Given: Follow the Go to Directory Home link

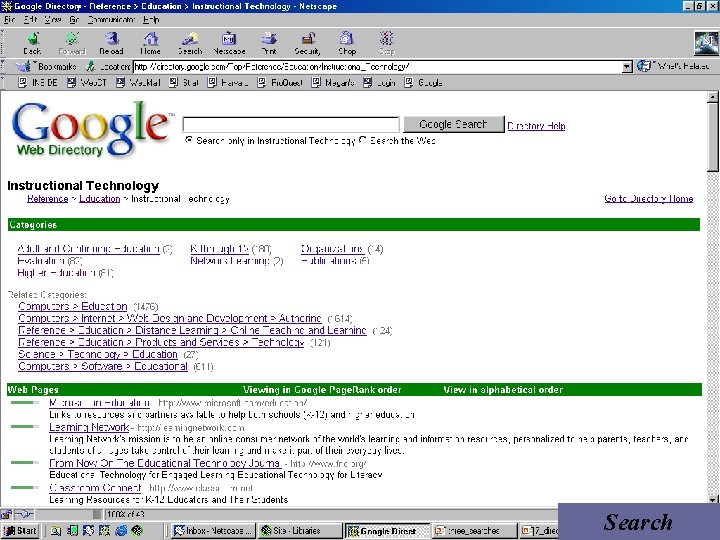Looking at the screenshot, I should click(x=648, y=199).
